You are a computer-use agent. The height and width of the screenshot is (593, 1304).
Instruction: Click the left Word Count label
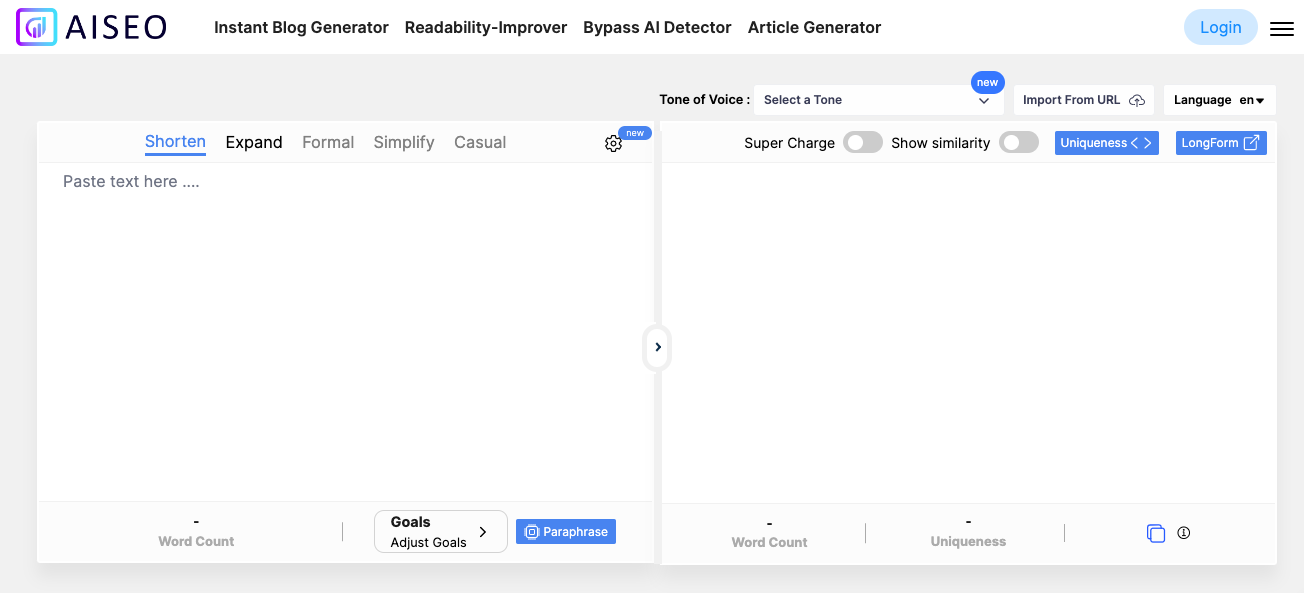pos(196,541)
